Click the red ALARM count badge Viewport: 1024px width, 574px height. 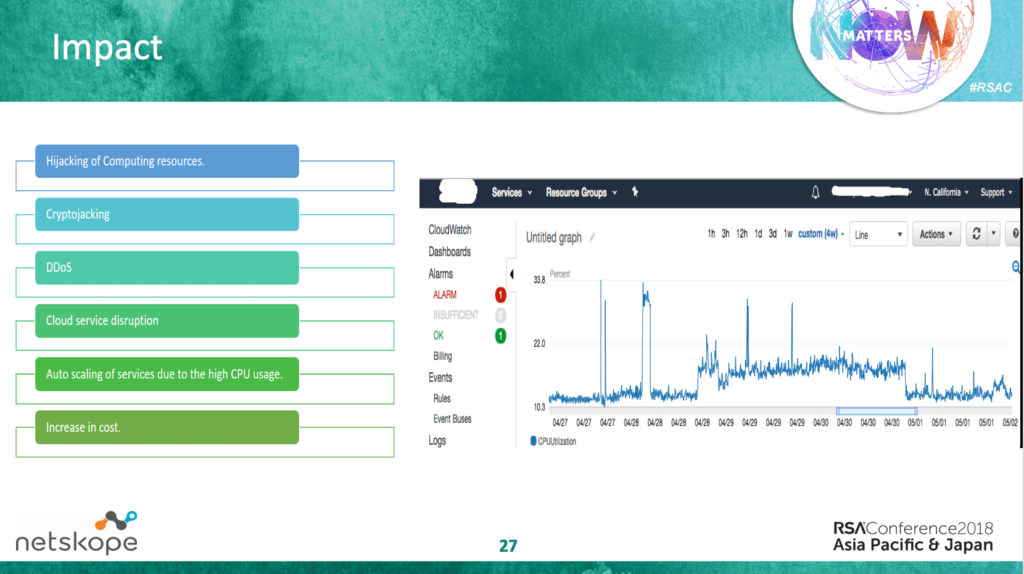coord(500,295)
